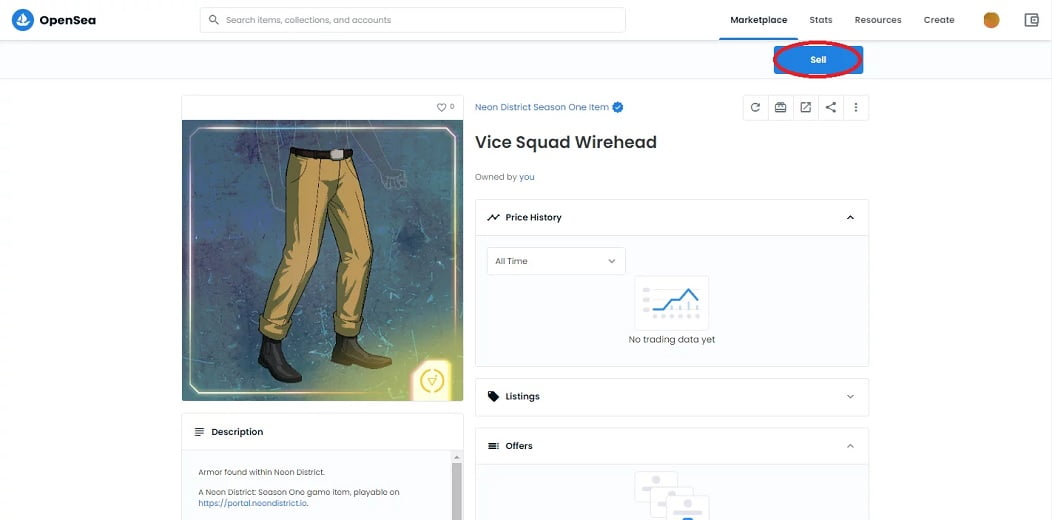Click the OpenSea brand name text

coord(67,20)
